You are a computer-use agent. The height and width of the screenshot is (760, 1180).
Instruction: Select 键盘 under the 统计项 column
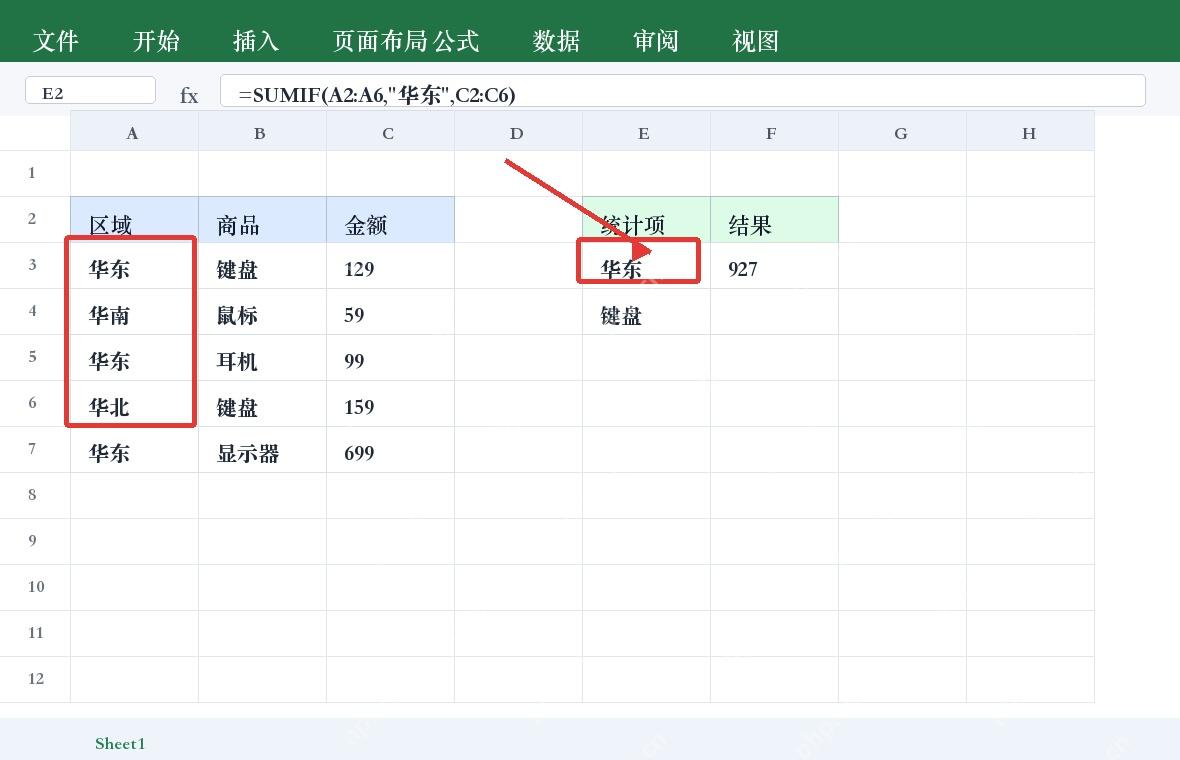[646, 312]
